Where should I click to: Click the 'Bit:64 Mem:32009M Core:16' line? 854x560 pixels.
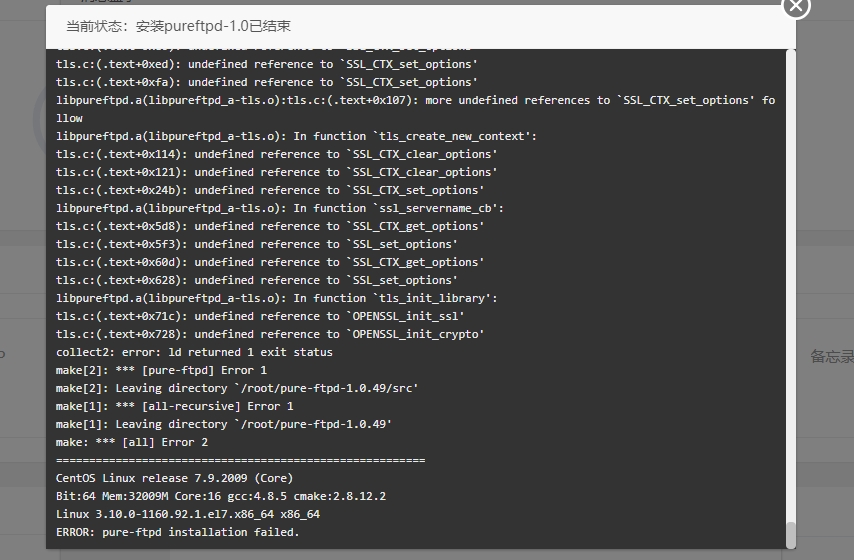[221, 496]
